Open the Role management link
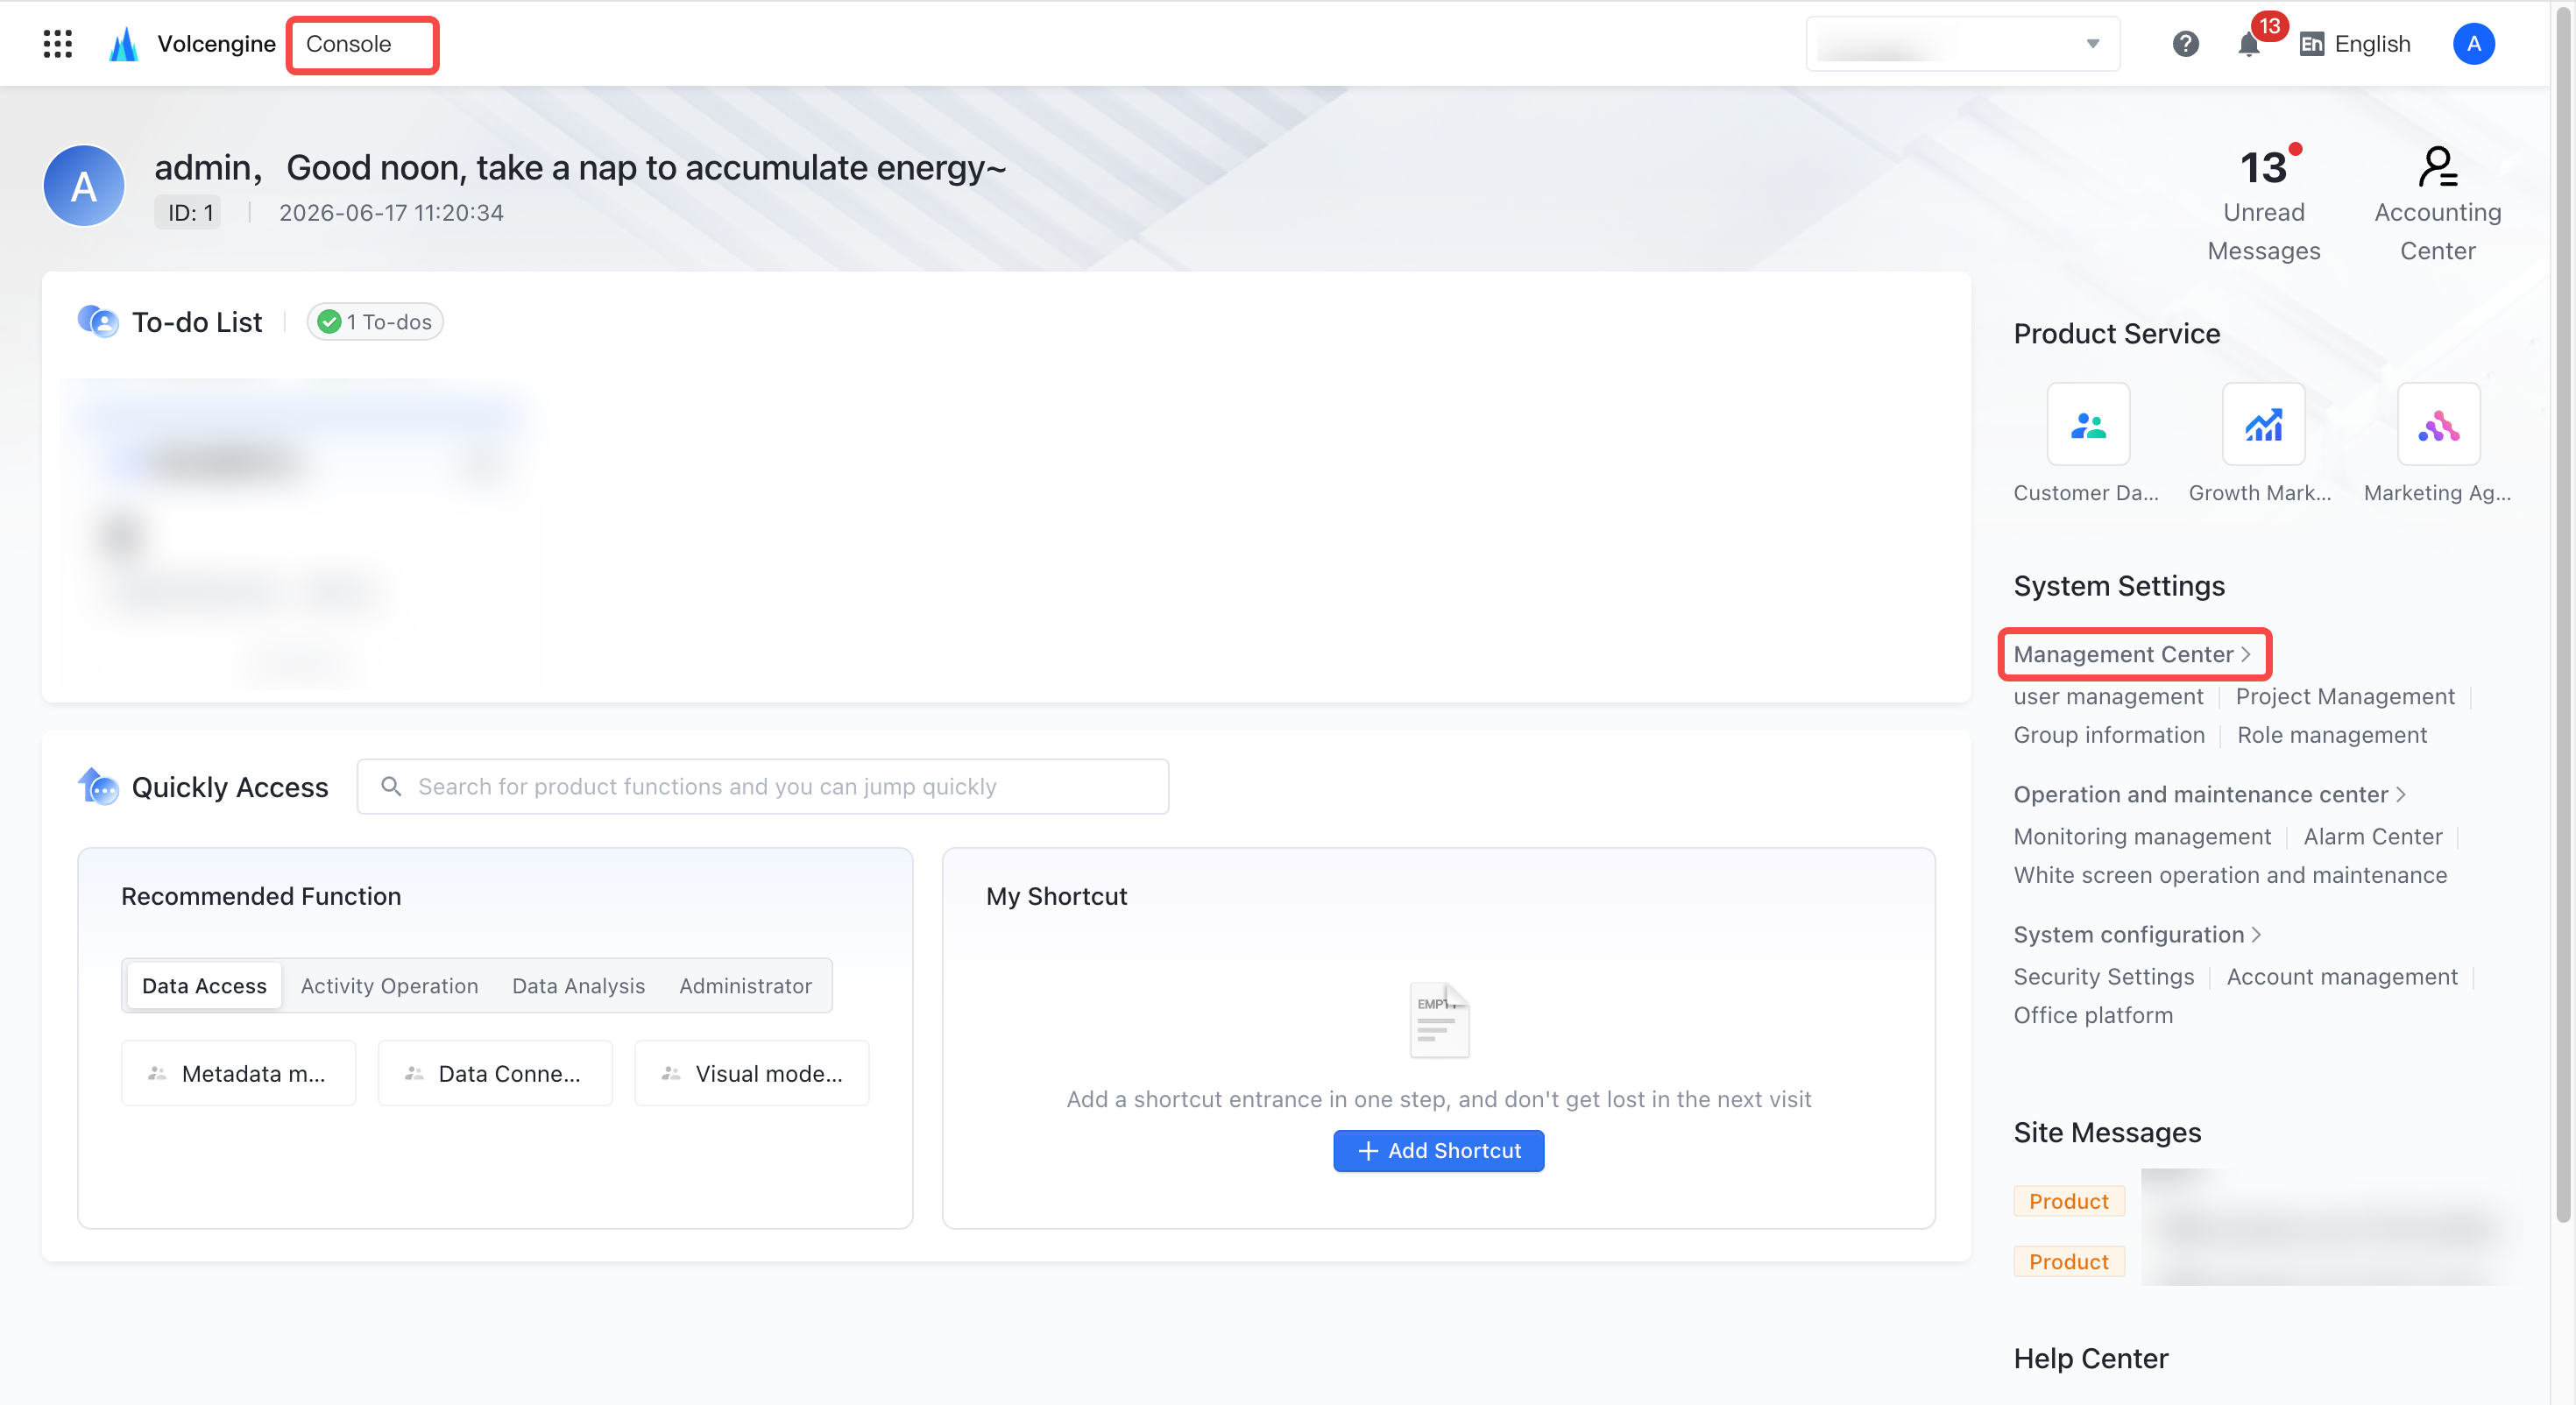Viewport: 2576px width, 1405px height. click(2331, 734)
